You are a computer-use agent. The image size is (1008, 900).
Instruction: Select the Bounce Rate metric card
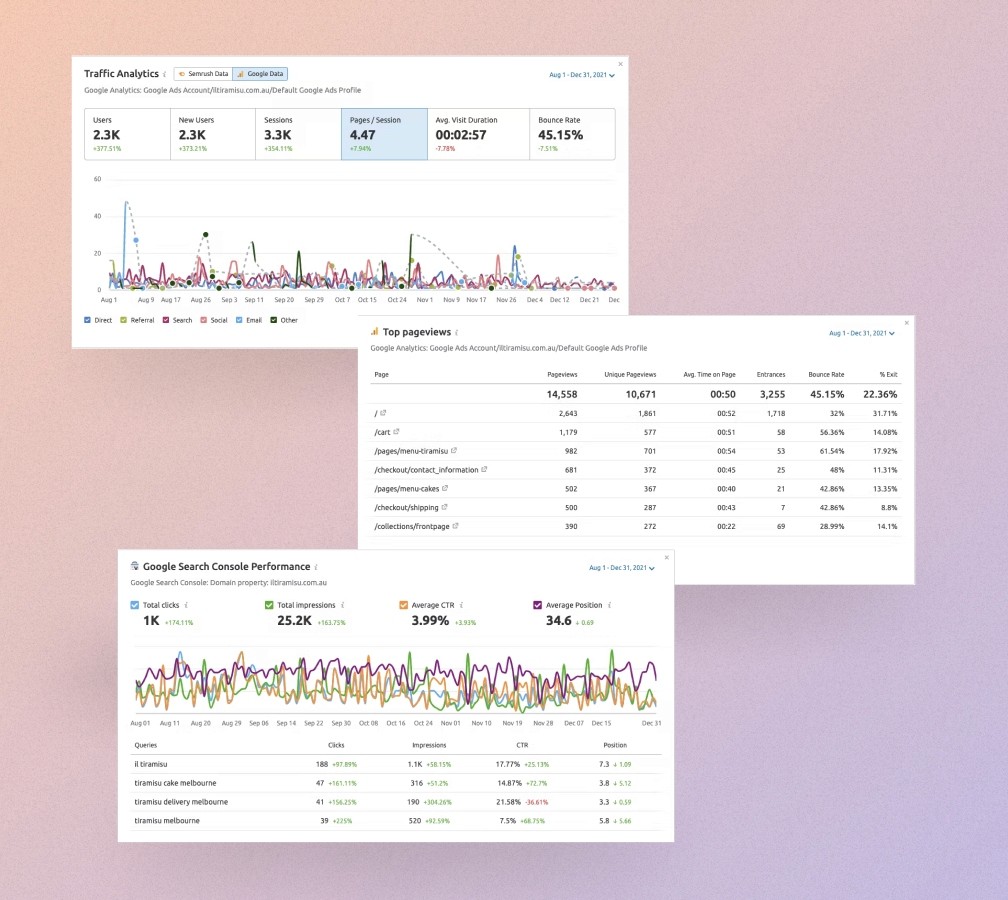point(572,134)
